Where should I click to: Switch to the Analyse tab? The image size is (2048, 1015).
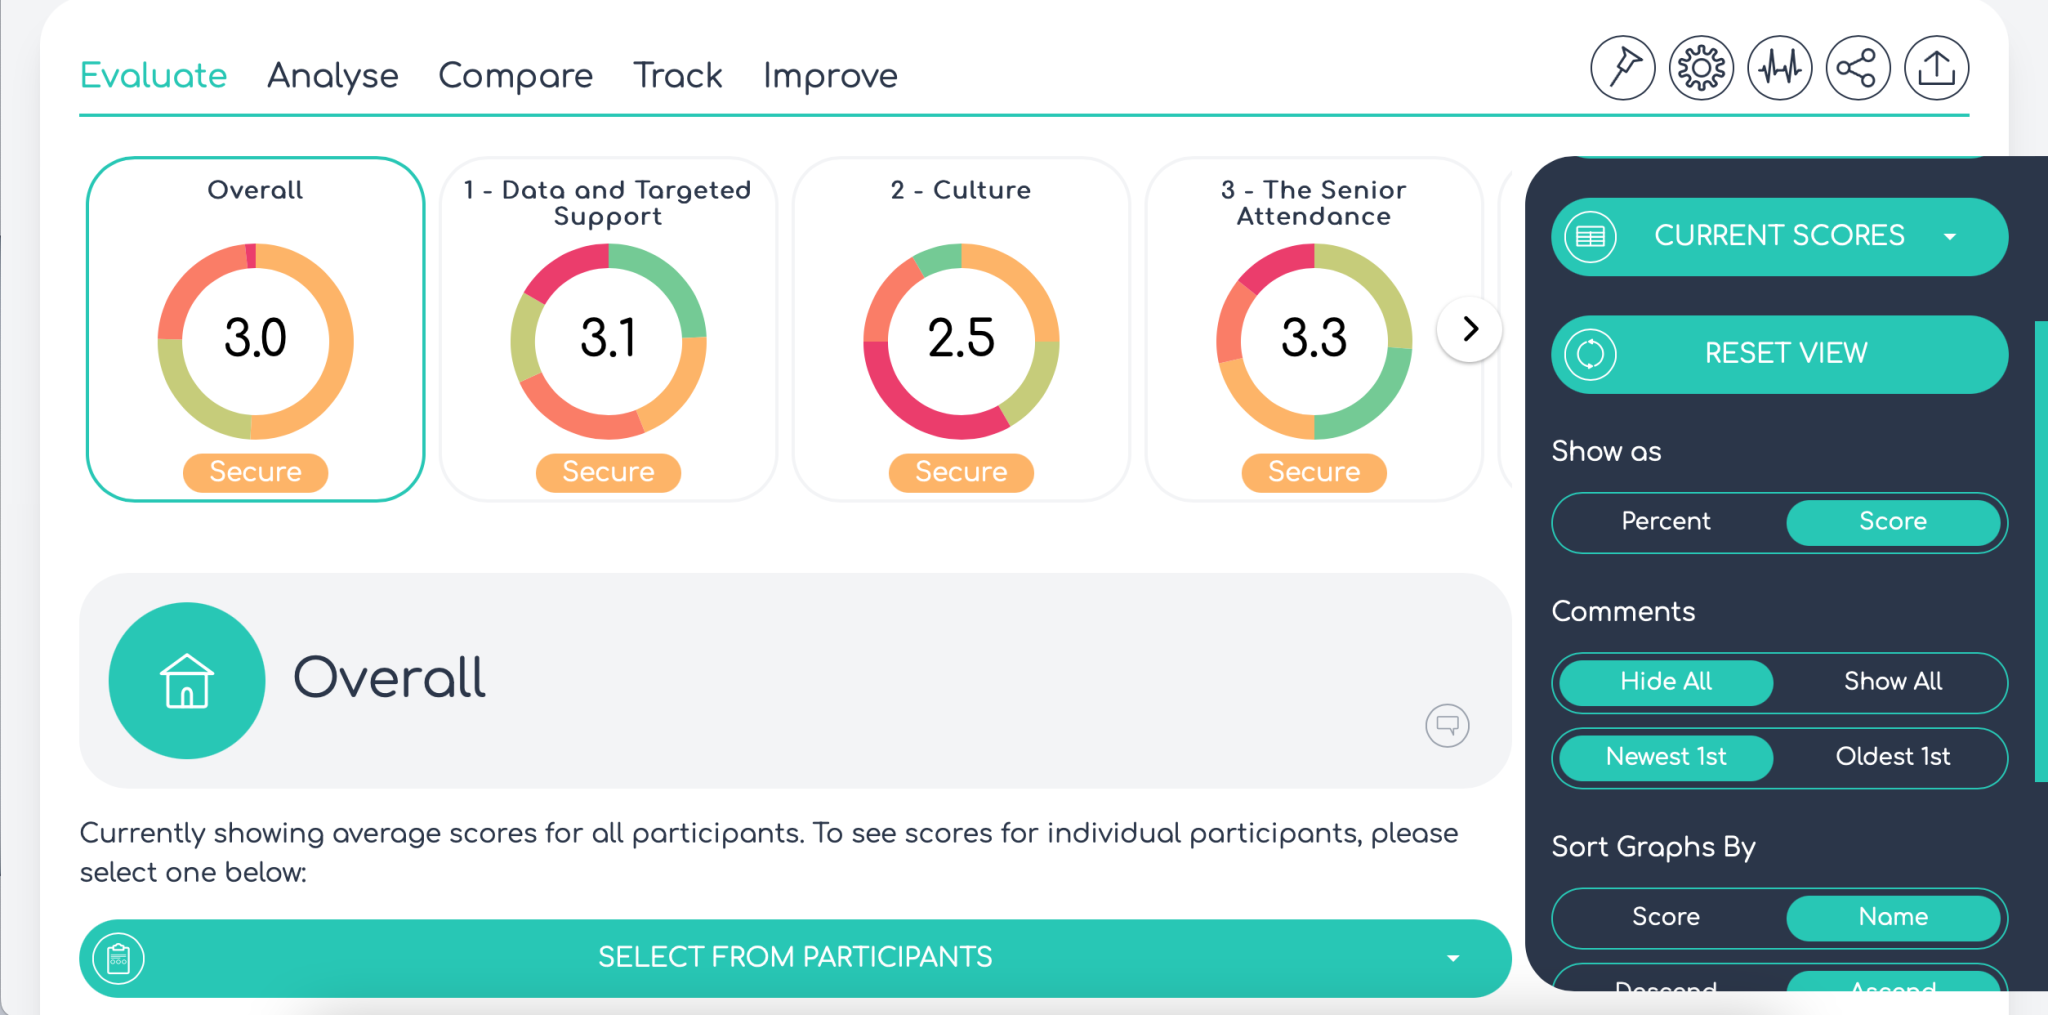[332, 75]
